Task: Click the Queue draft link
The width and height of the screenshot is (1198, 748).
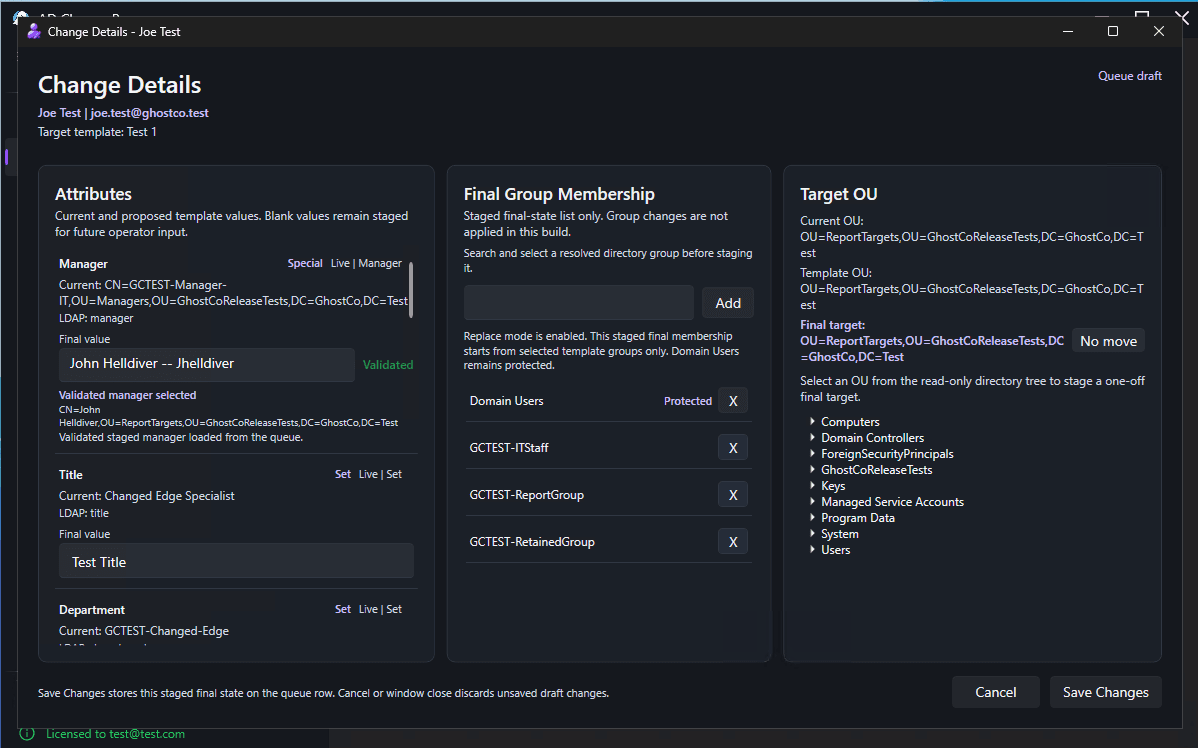Action: (x=1129, y=76)
